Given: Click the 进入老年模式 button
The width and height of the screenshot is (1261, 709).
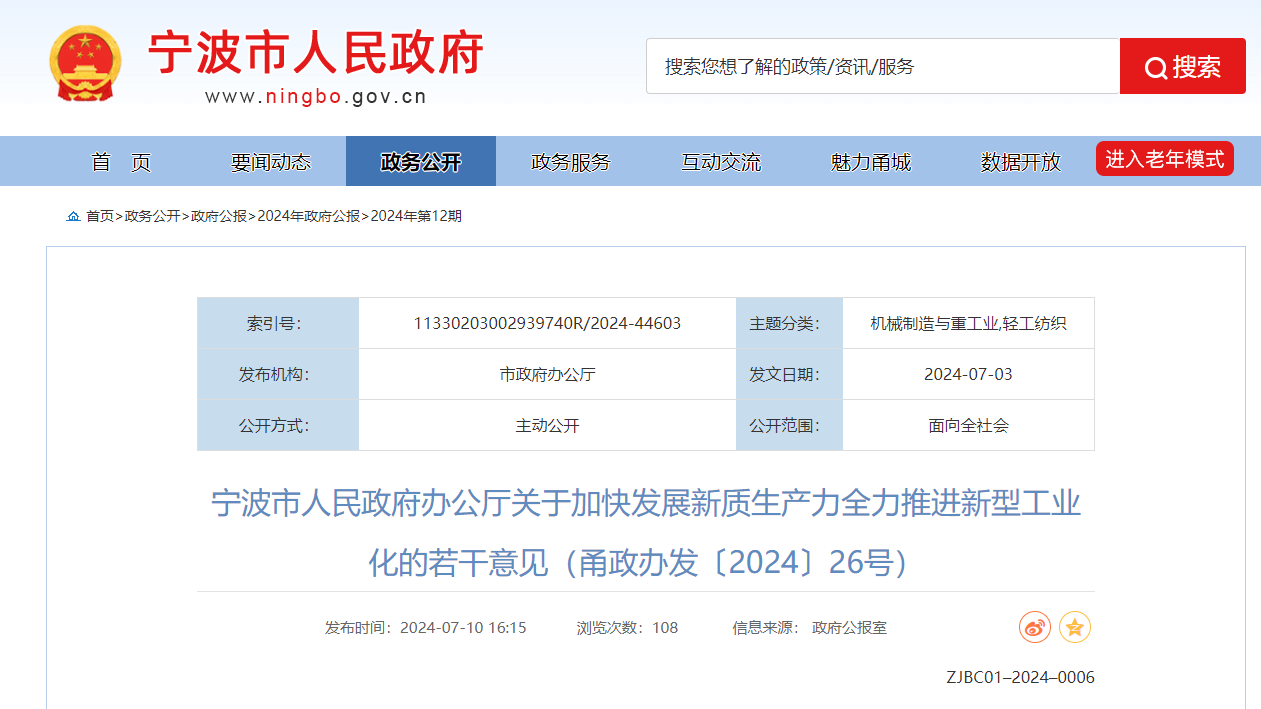Looking at the screenshot, I should tap(1164, 157).
